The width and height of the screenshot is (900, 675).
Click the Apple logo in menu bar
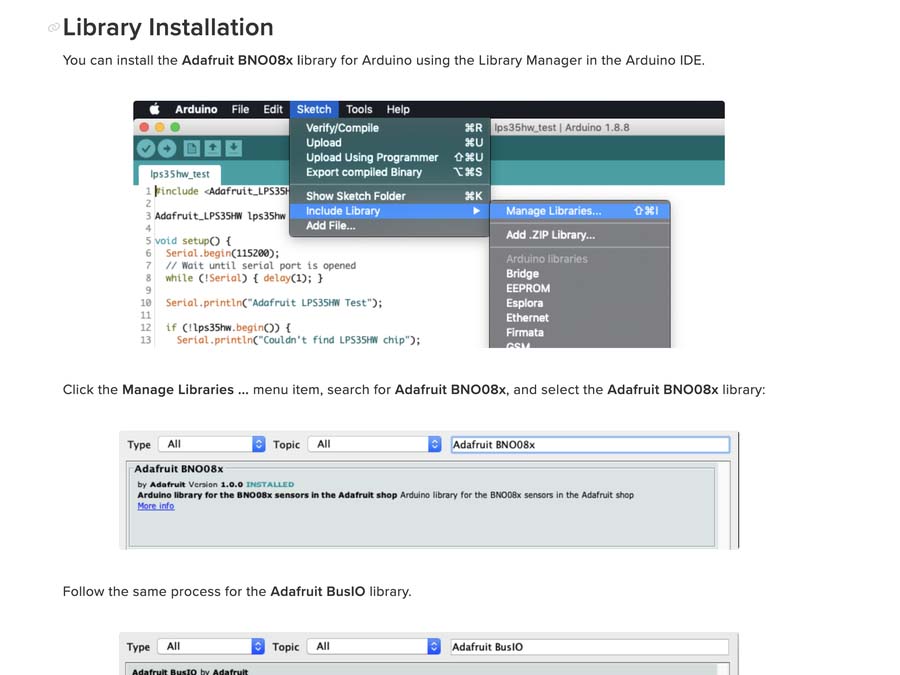click(154, 109)
